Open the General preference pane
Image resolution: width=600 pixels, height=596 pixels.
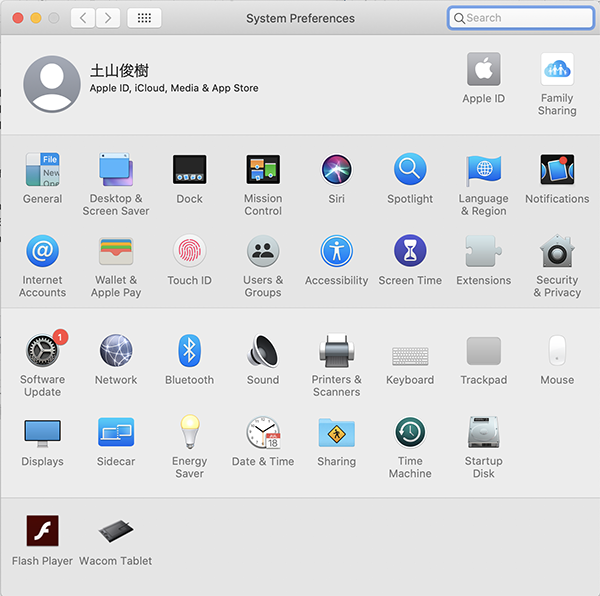pyautogui.click(x=42, y=169)
